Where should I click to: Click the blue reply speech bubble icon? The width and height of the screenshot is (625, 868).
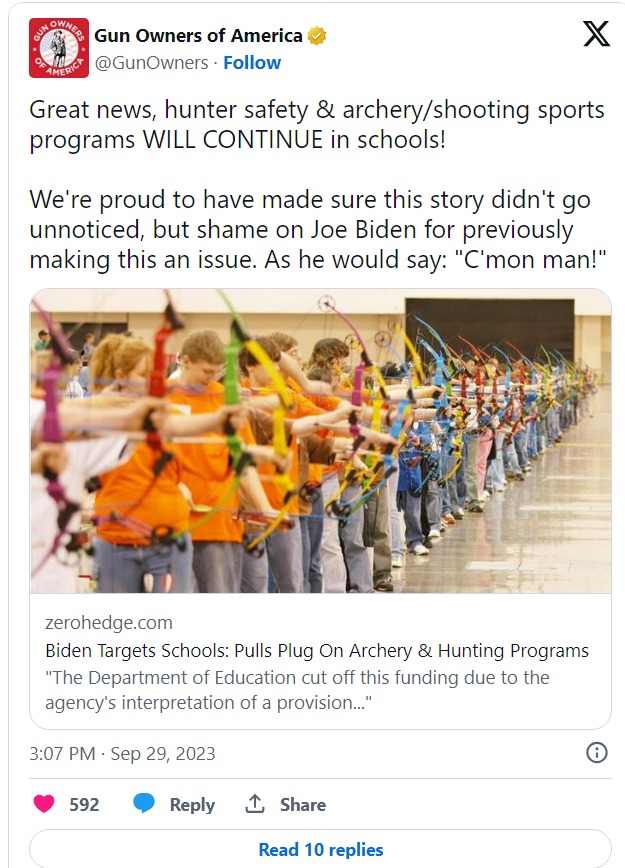144,803
